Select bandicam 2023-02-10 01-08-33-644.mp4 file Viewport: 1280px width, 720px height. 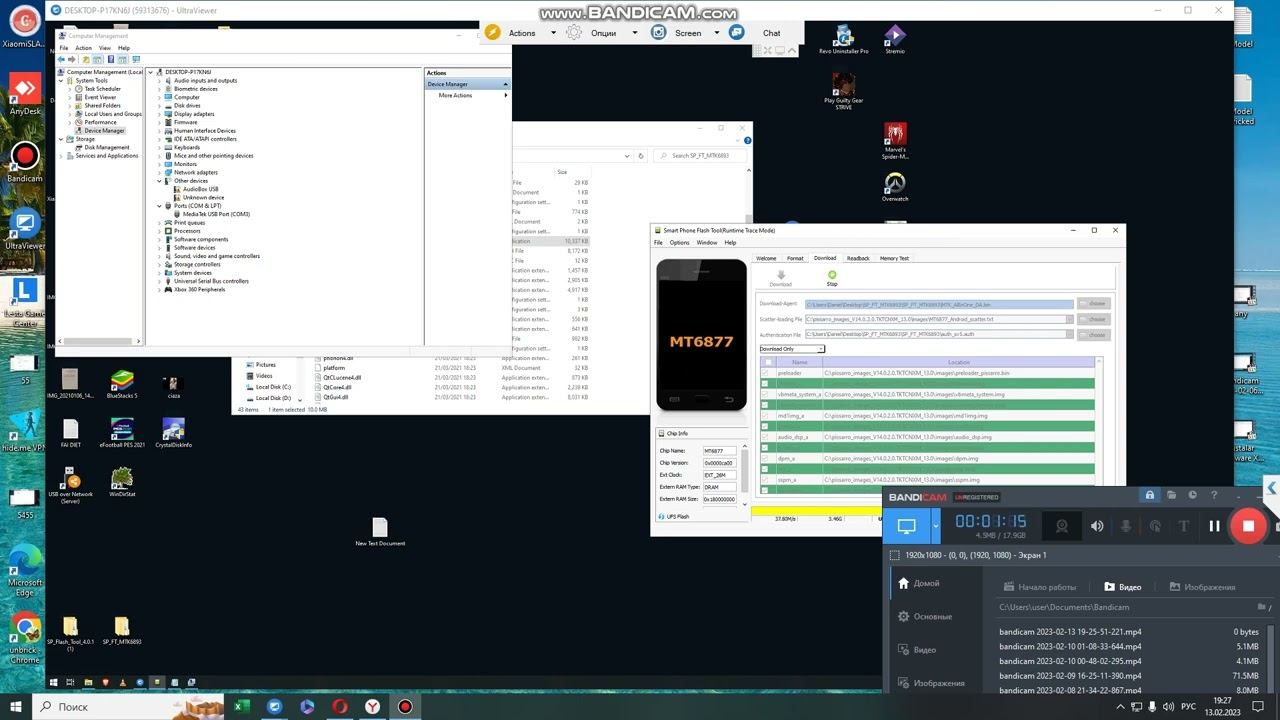[x=1070, y=646]
